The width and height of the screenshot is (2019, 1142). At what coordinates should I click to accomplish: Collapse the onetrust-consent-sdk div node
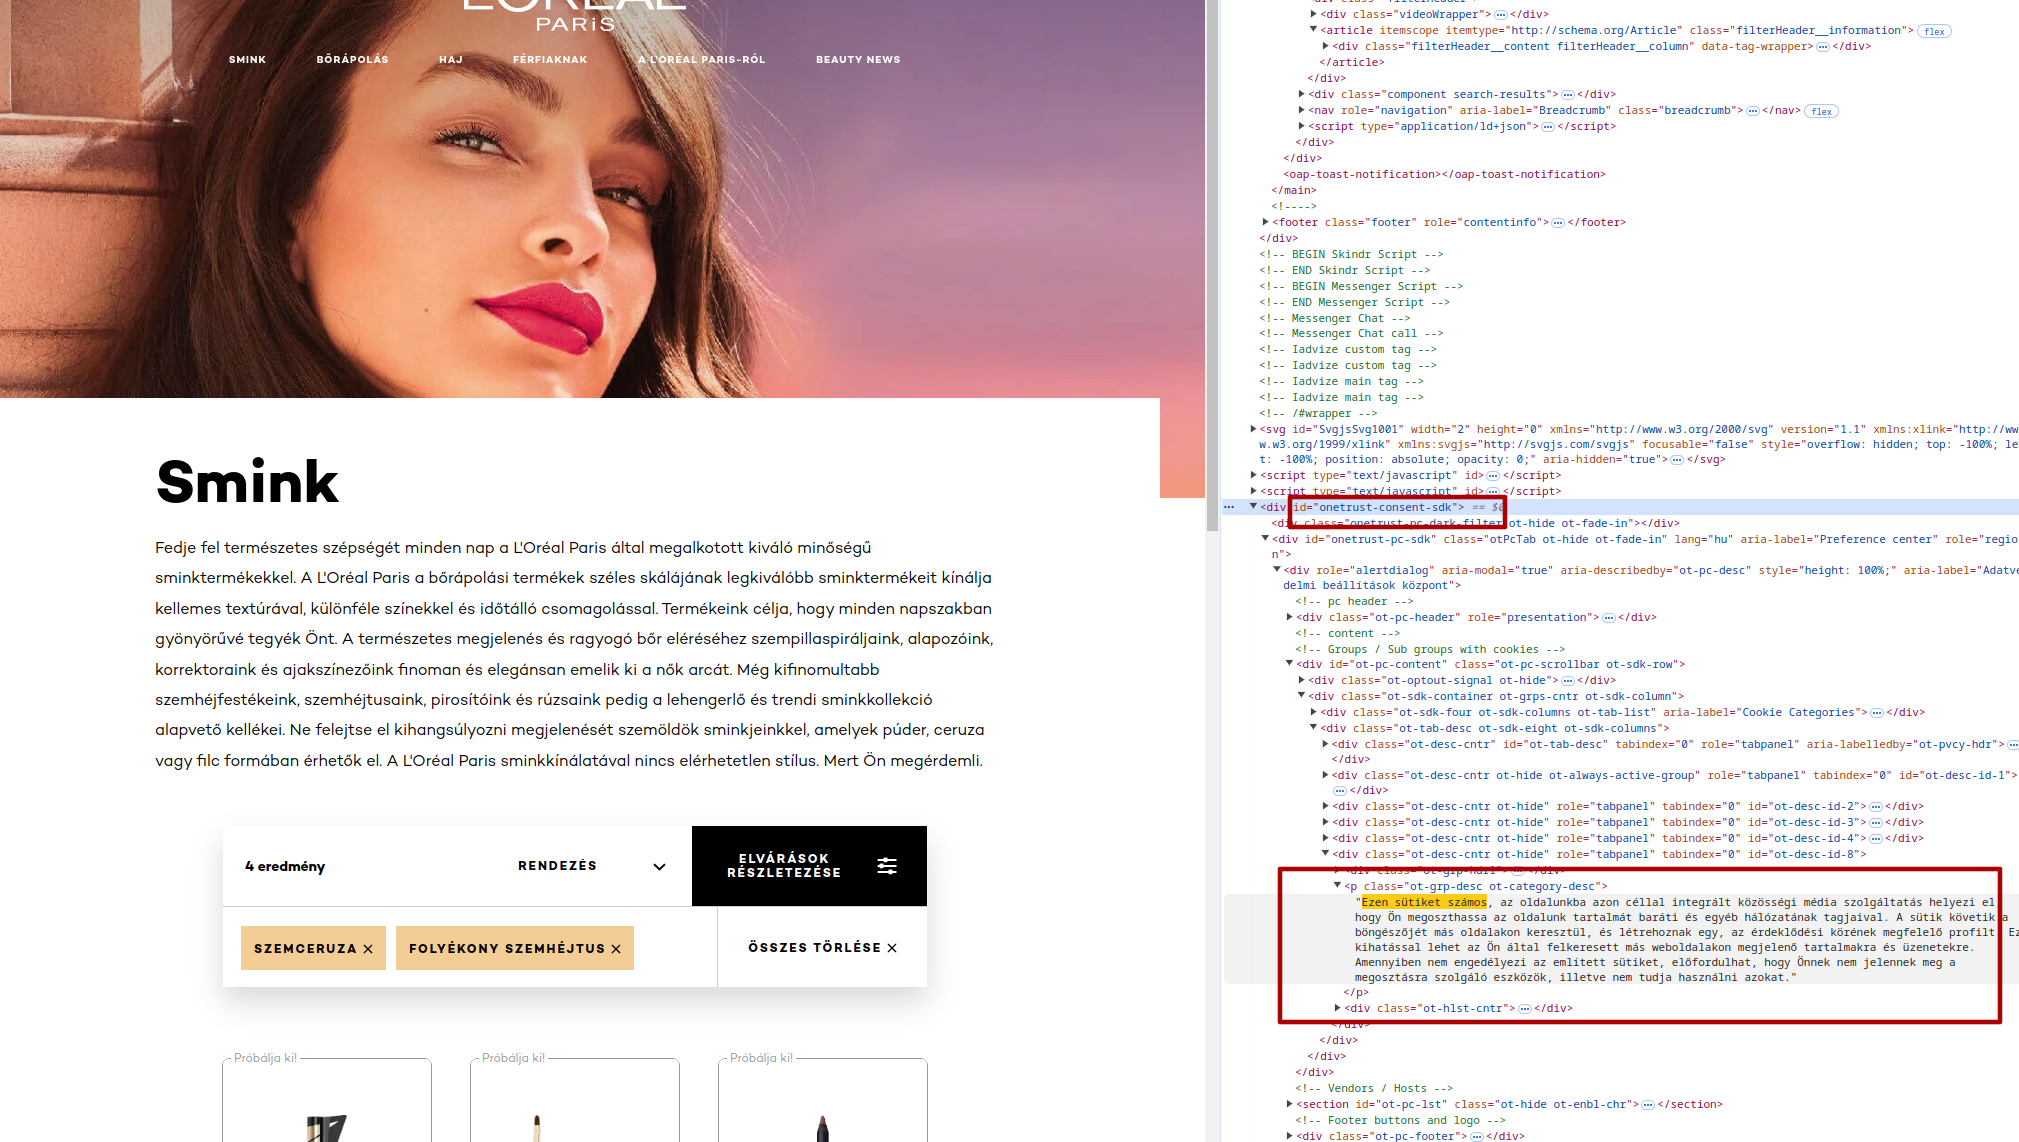(1253, 507)
